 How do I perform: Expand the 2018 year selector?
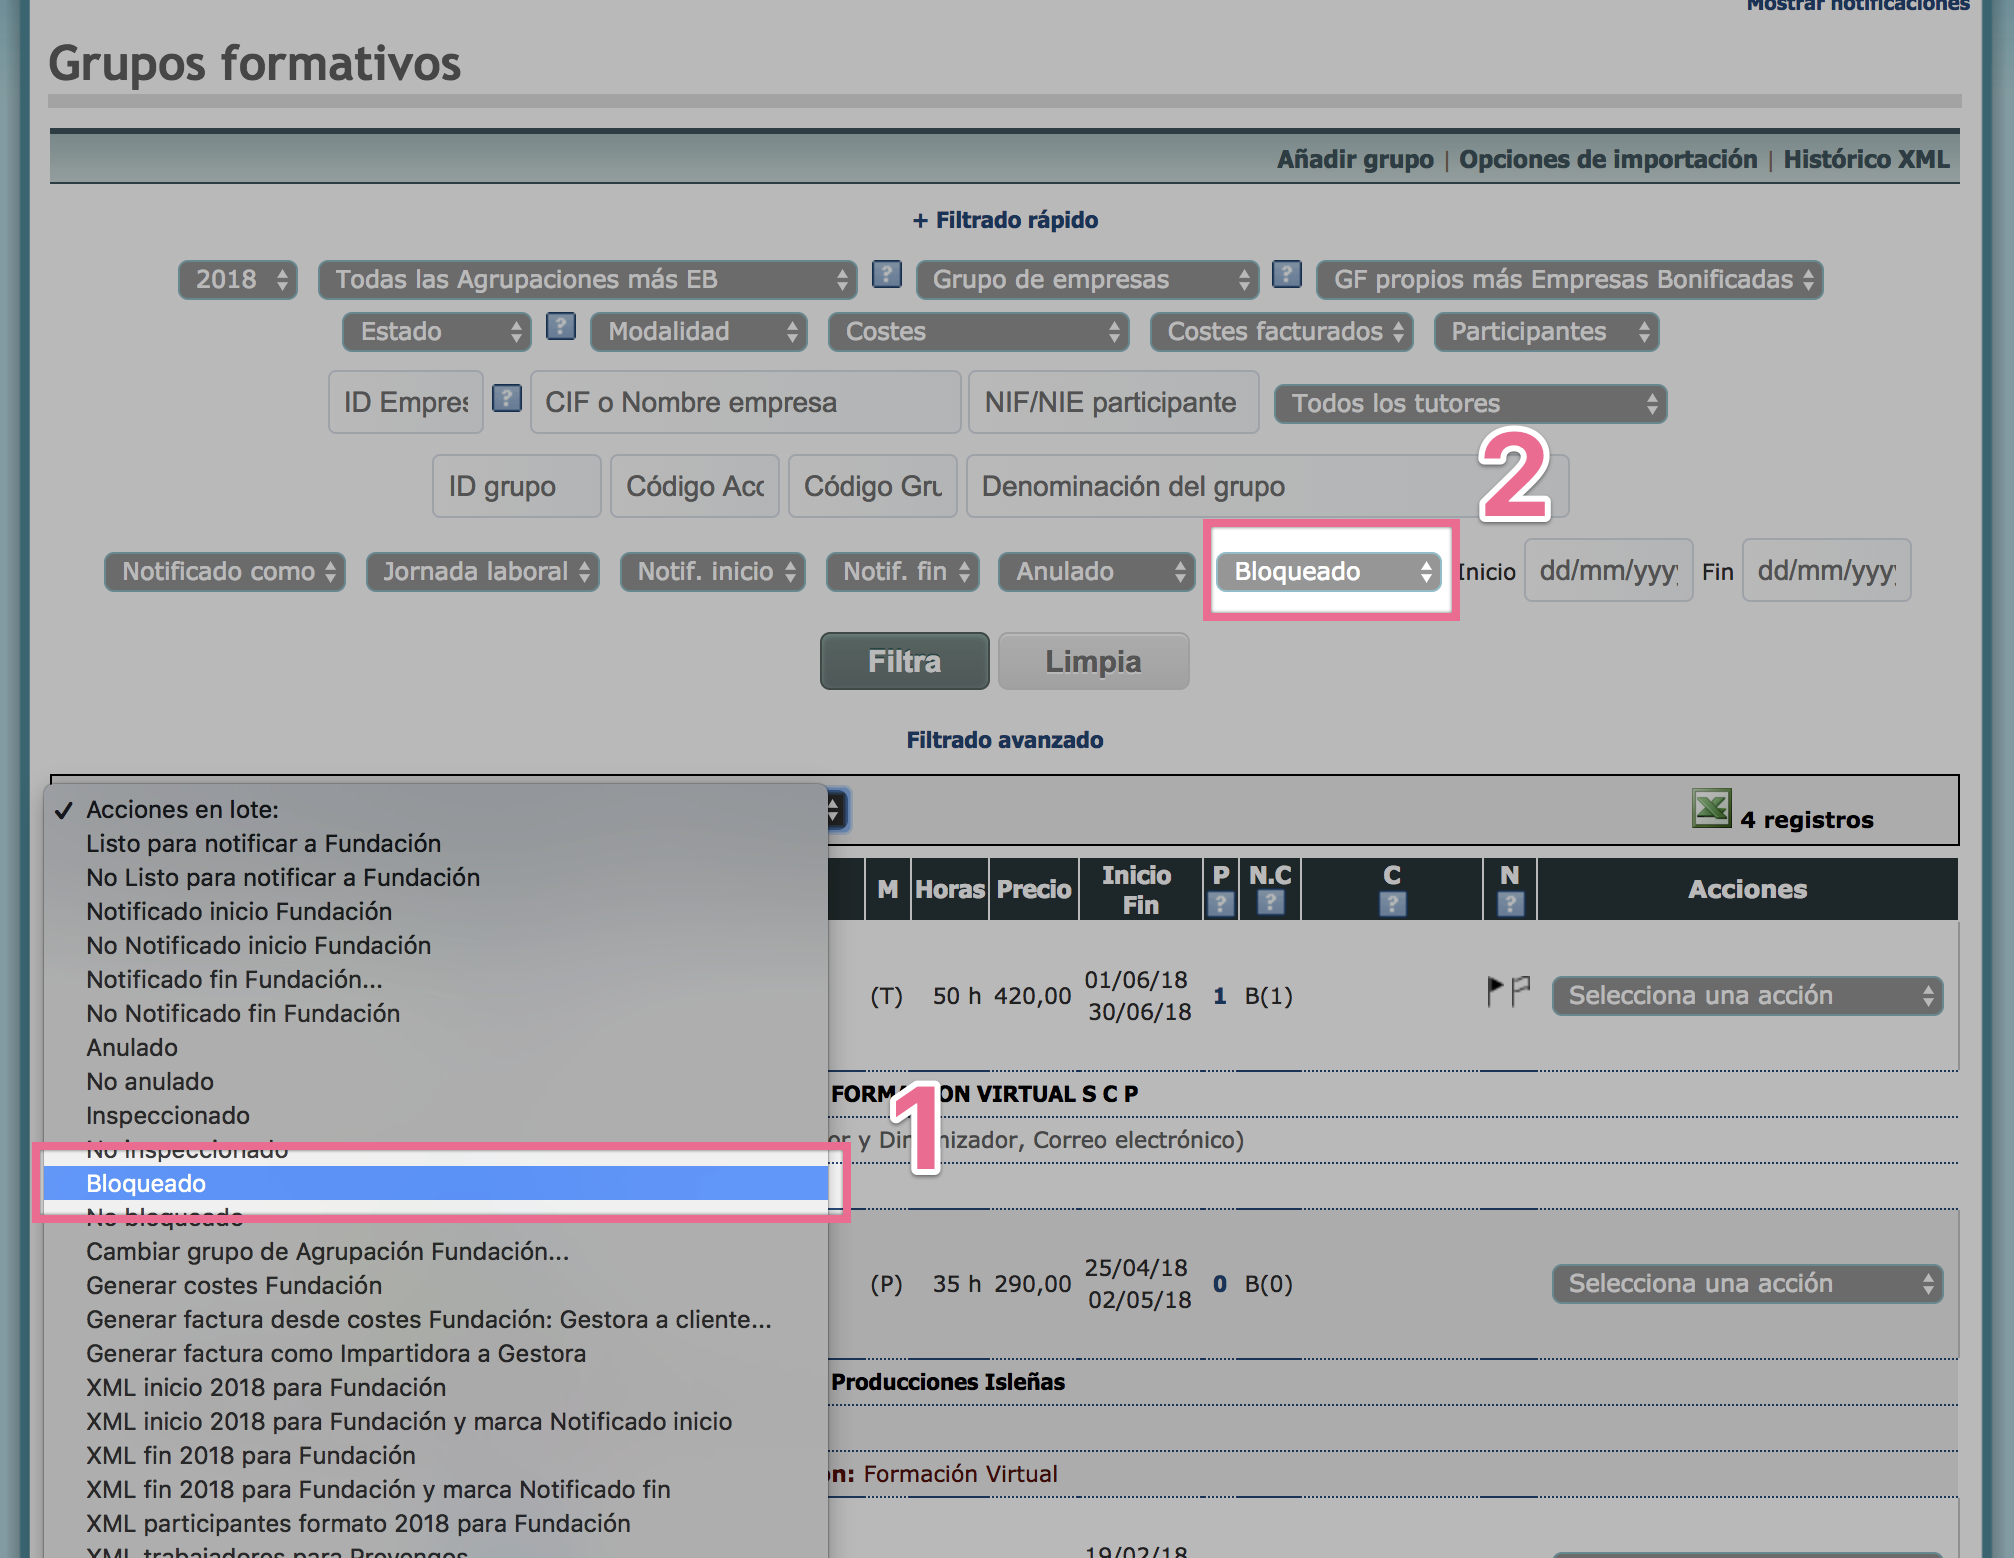238,280
